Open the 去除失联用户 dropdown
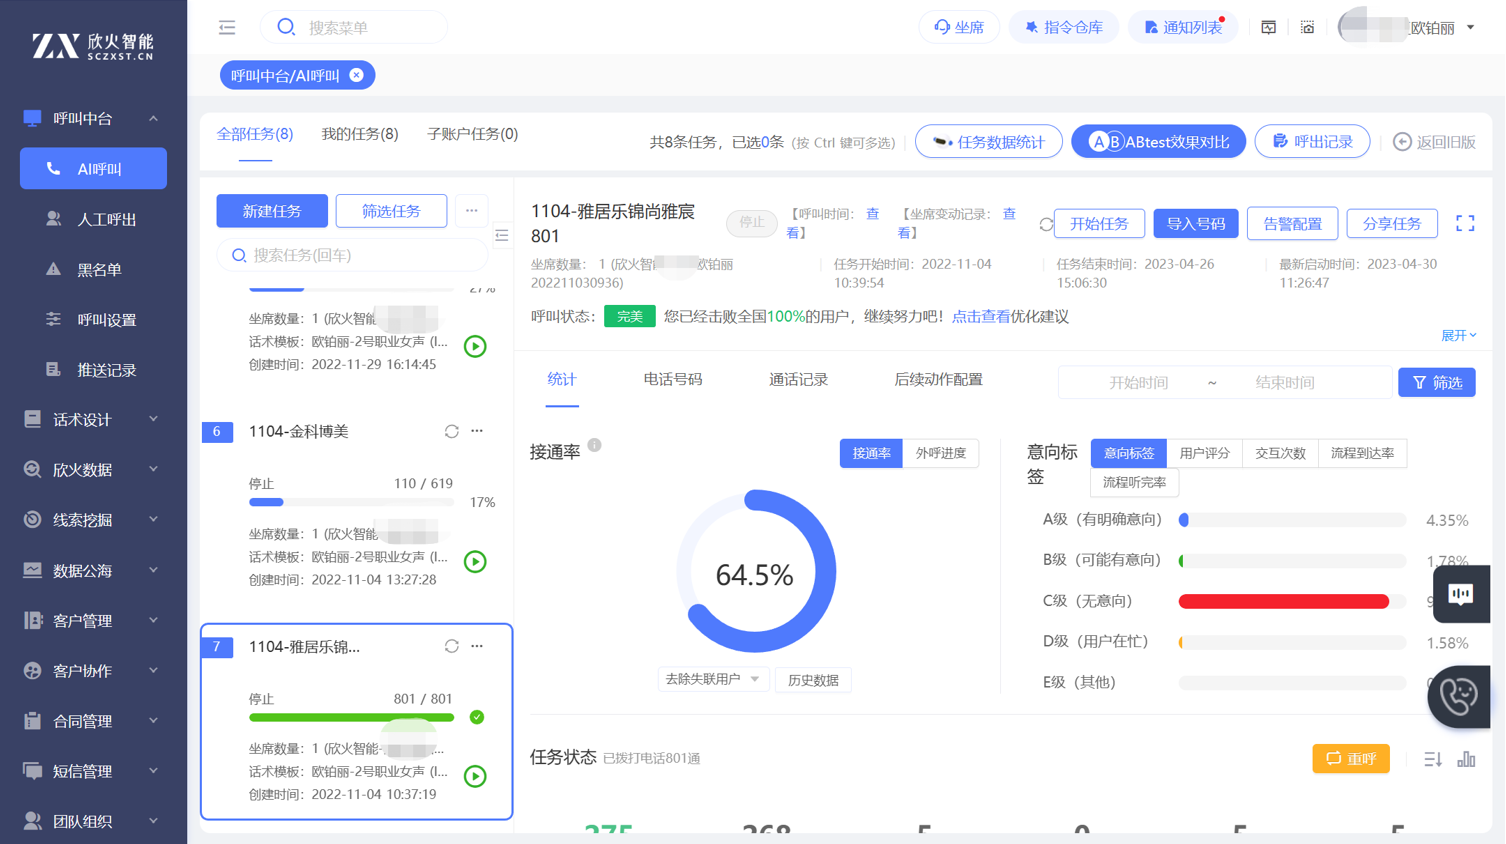The height and width of the screenshot is (844, 1506). (x=712, y=680)
